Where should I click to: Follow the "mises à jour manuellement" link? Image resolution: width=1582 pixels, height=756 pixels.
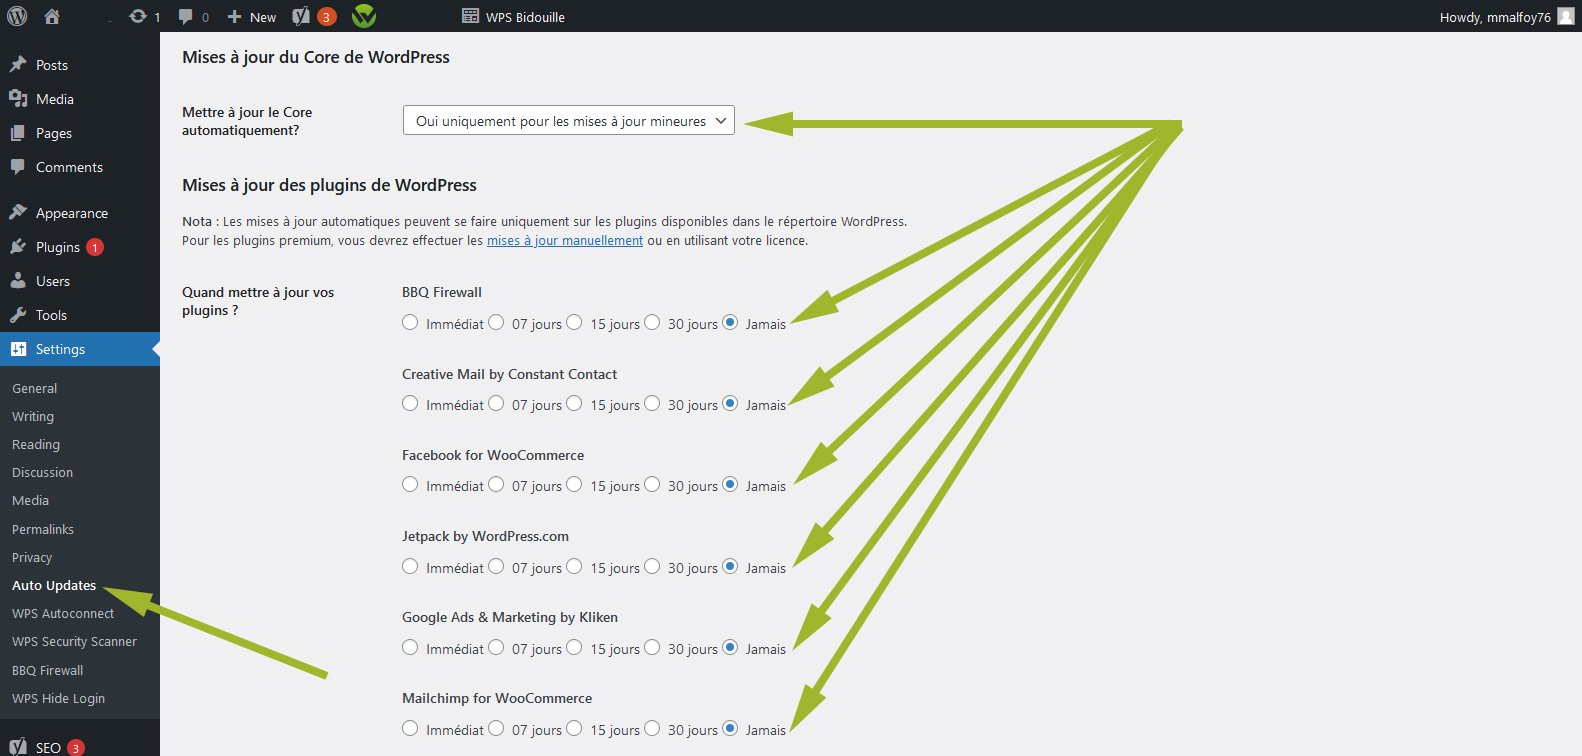[x=565, y=241]
